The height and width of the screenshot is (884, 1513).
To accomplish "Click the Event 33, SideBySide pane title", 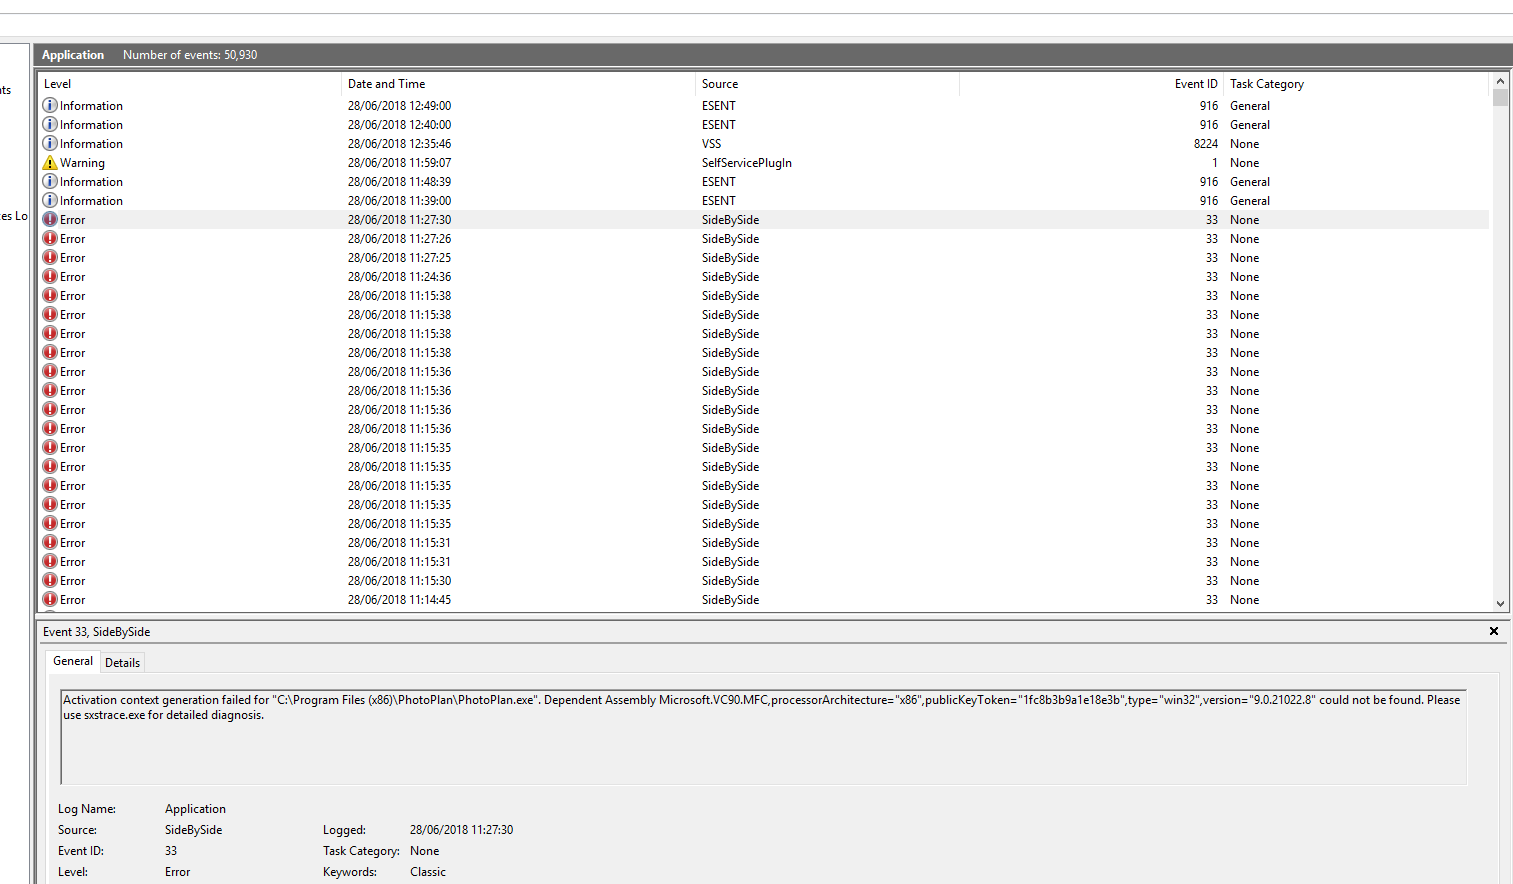I will click(96, 631).
